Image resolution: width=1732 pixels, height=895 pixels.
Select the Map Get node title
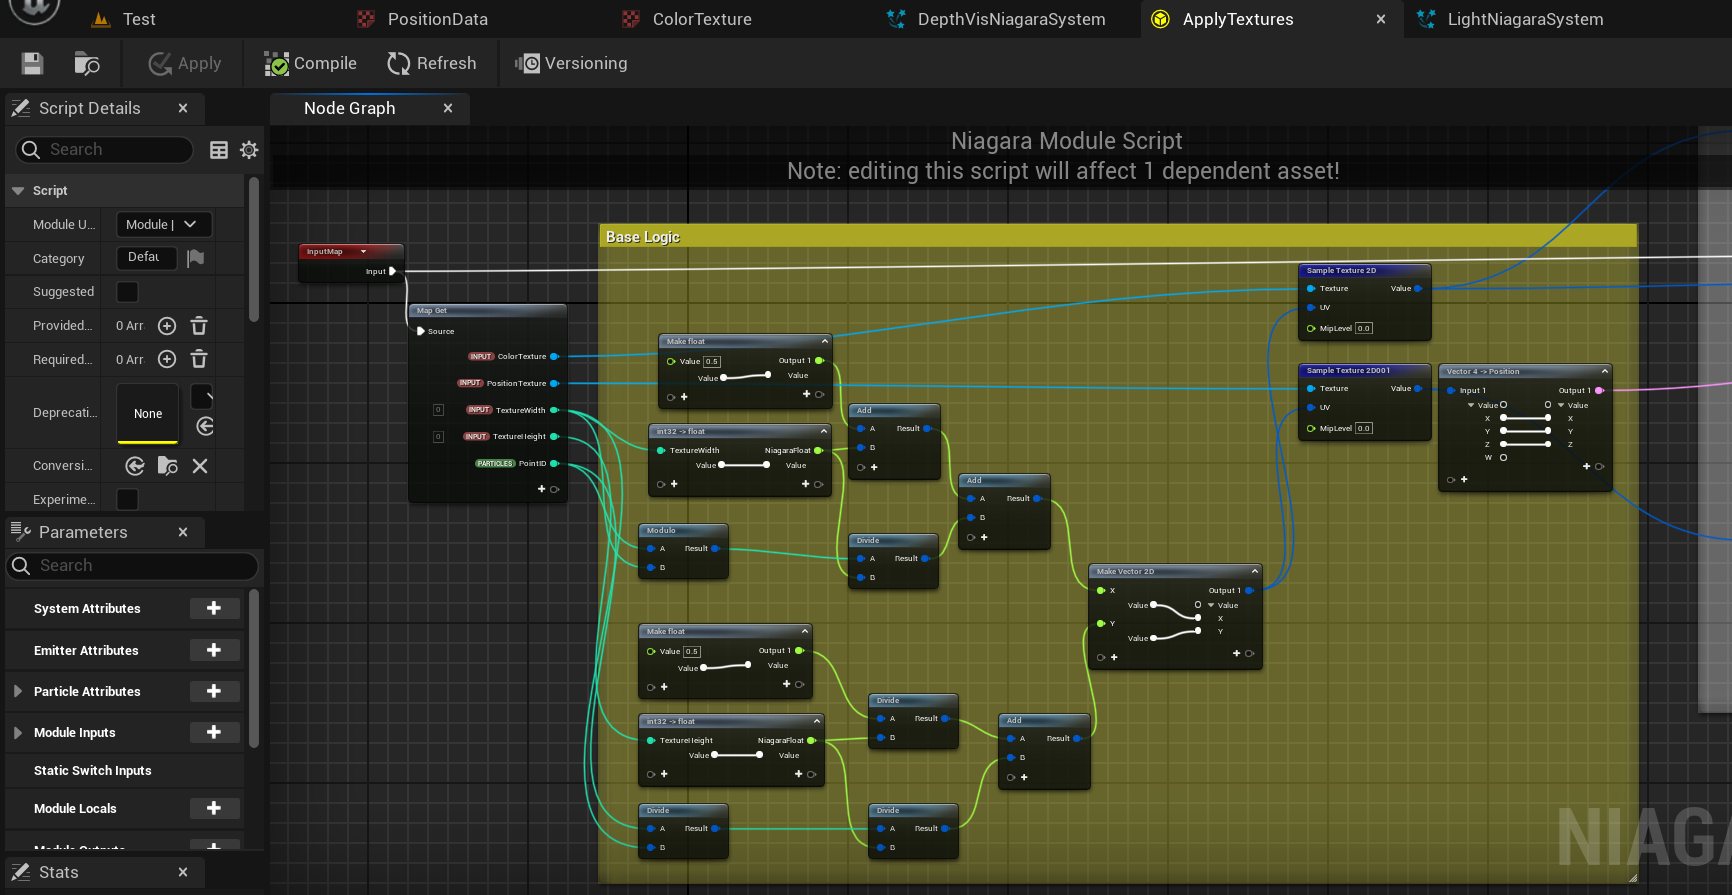tap(432, 311)
